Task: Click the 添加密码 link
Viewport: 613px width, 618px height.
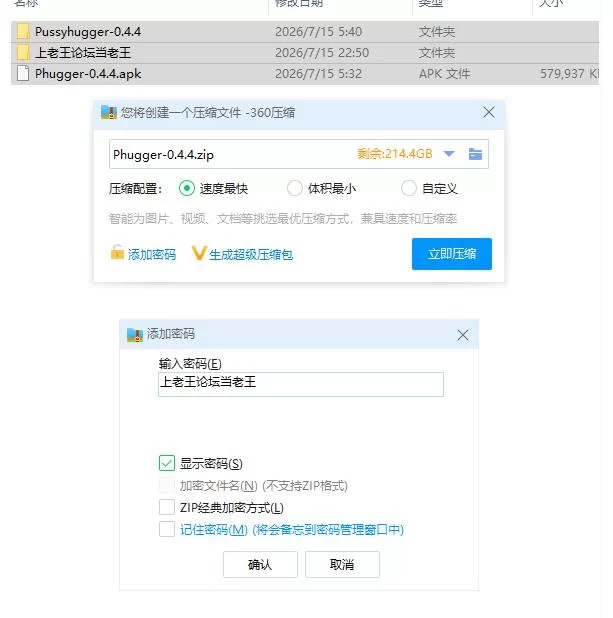Action: pos(152,255)
